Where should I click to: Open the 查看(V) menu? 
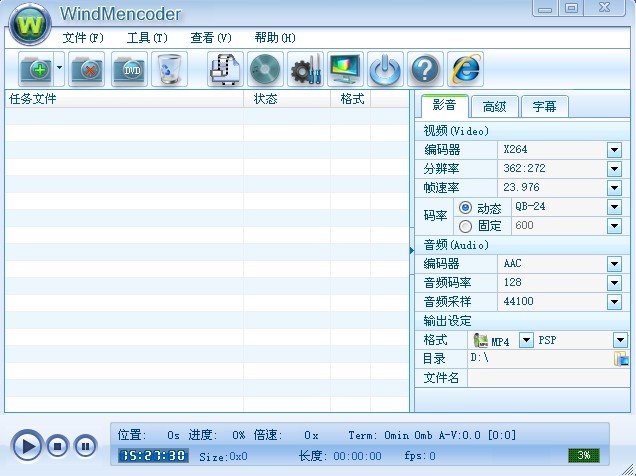point(211,38)
